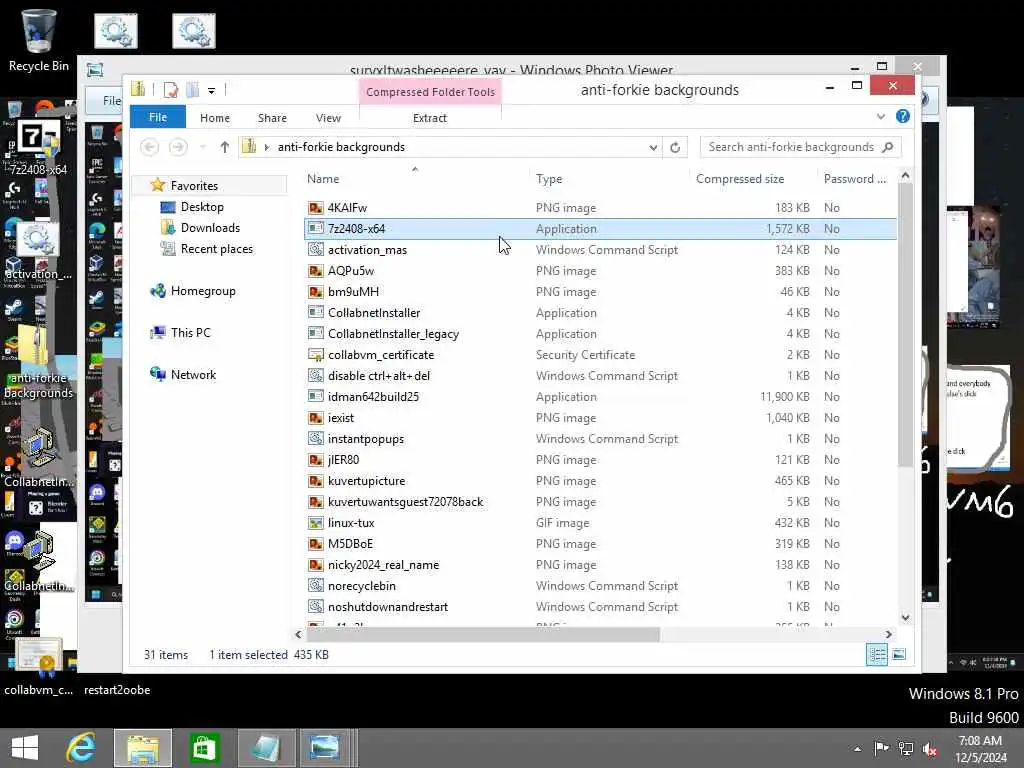The height and width of the screenshot is (768, 1024).
Task: Open the recent locations dropdown arrow
Action: 202,148
